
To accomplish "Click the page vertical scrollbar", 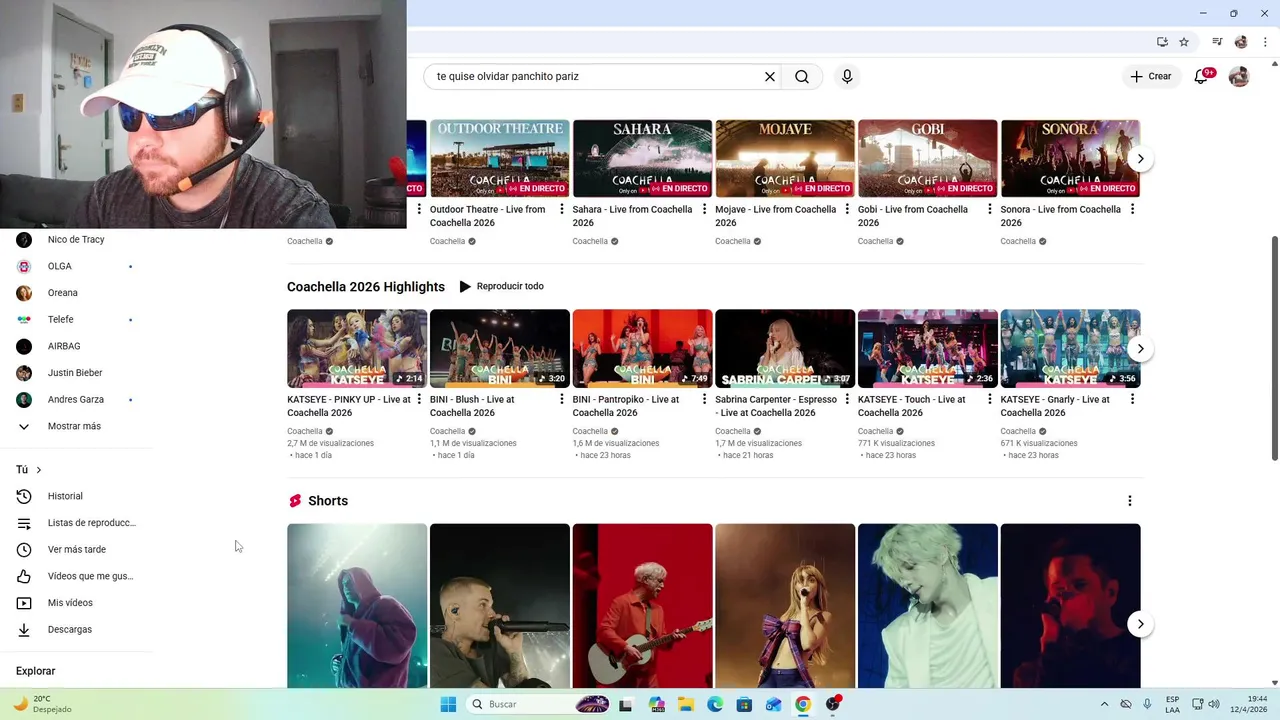I will [x=1274, y=349].
